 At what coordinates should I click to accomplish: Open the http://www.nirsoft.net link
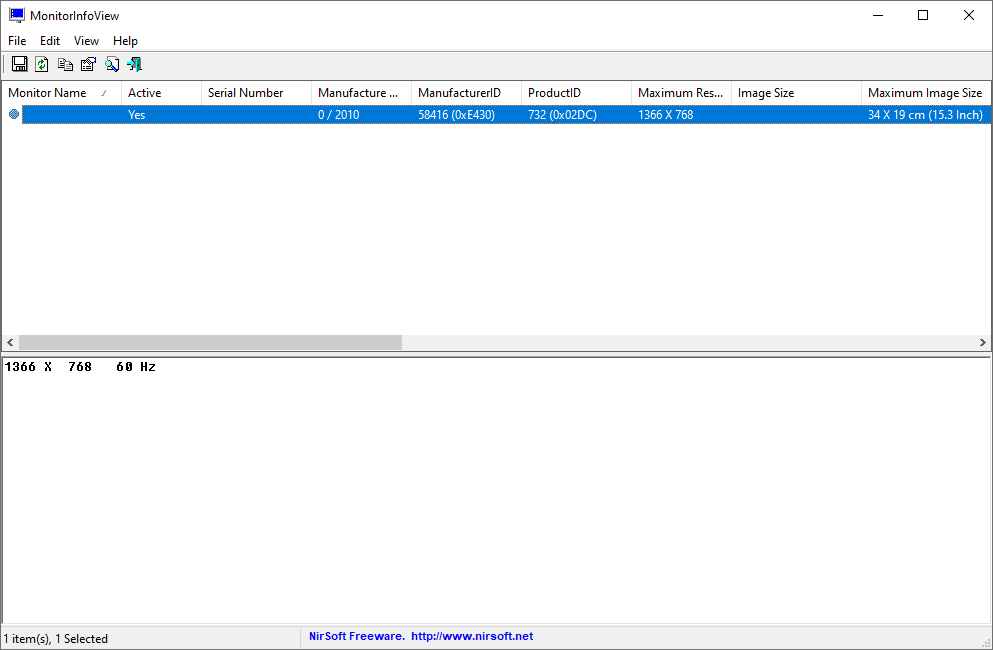(471, 637)
